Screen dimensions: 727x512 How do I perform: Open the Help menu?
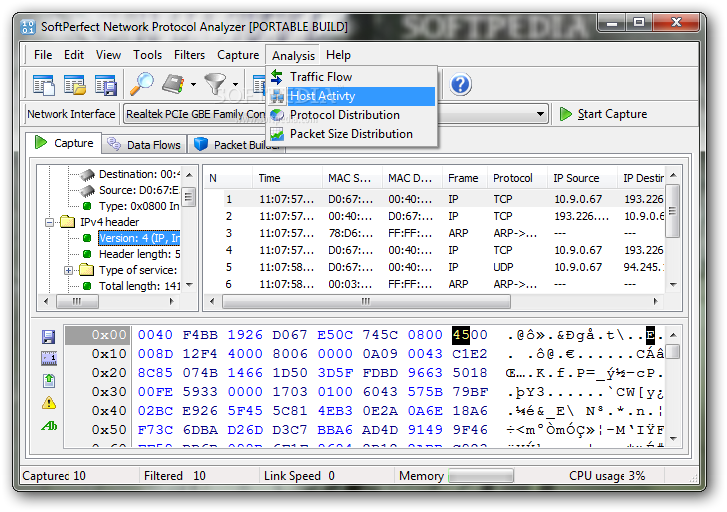point(338,55)
